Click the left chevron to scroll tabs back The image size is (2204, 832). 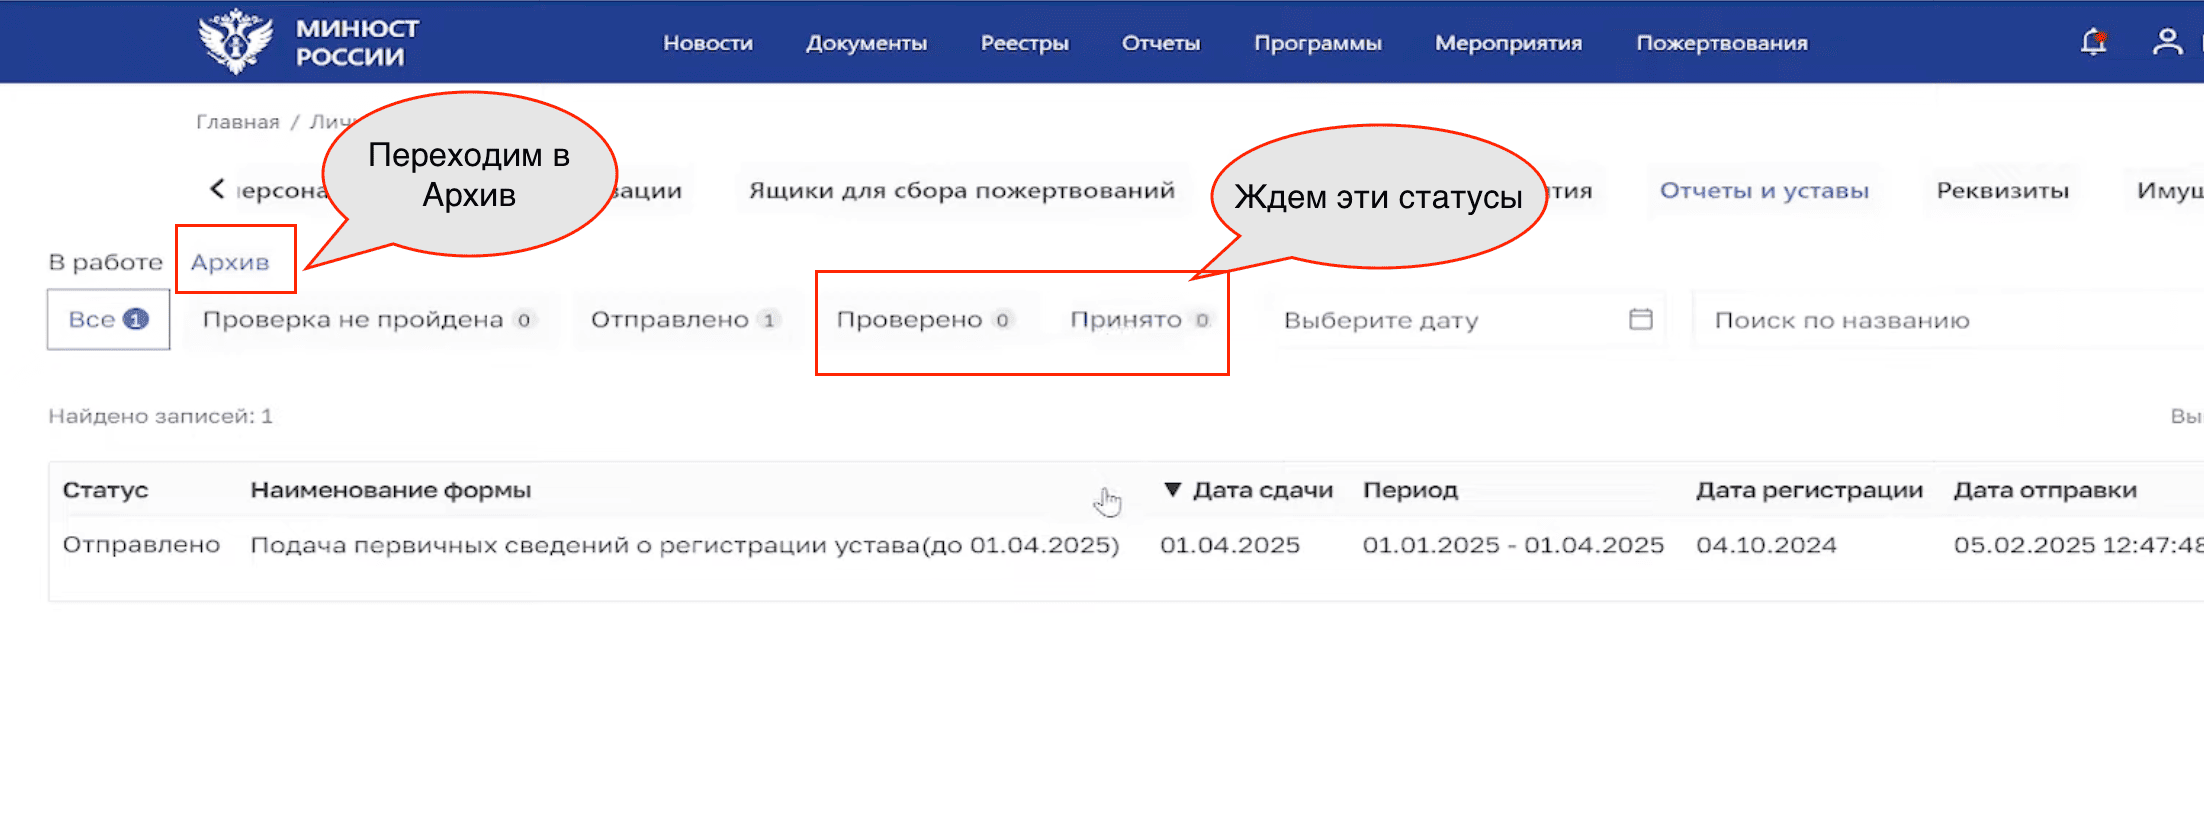217,188
